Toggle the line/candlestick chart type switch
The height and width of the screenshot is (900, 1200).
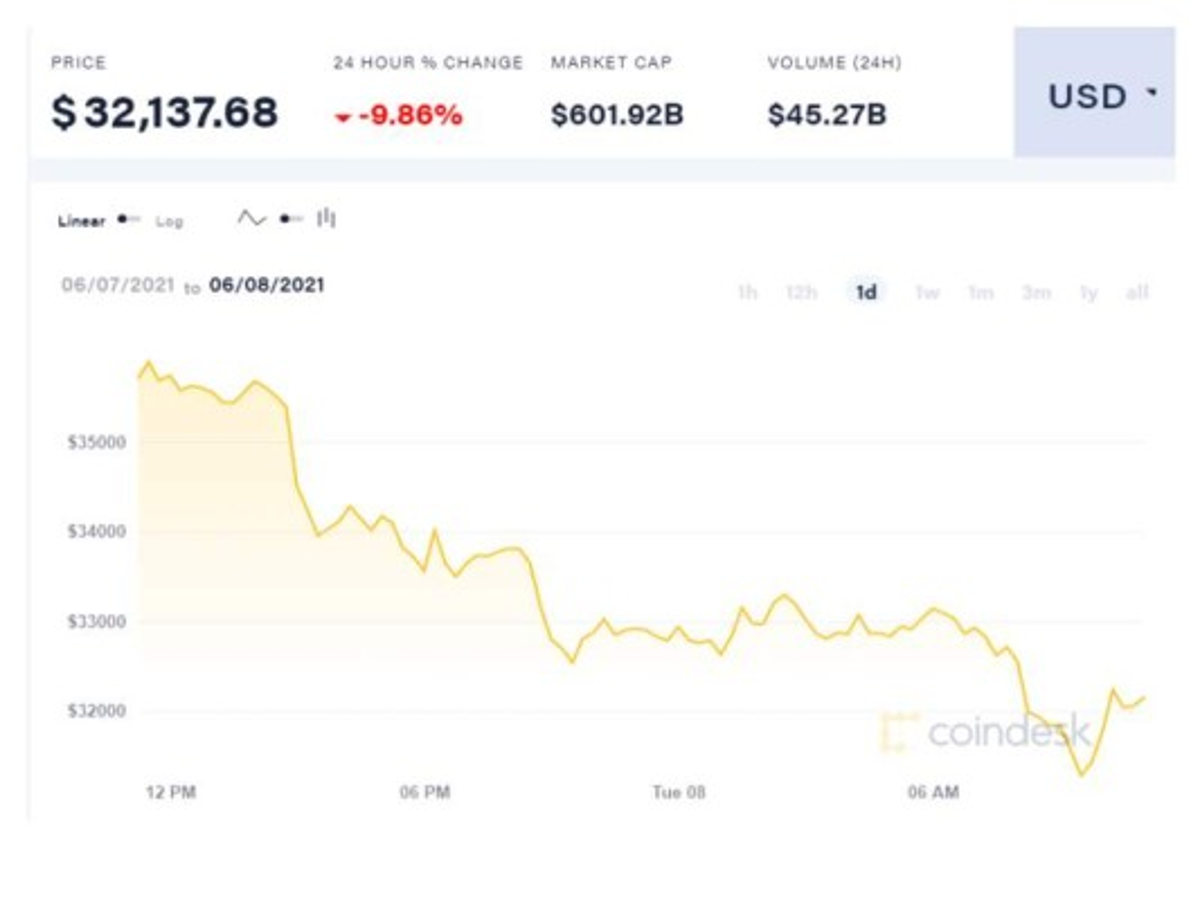coord(291,219)
